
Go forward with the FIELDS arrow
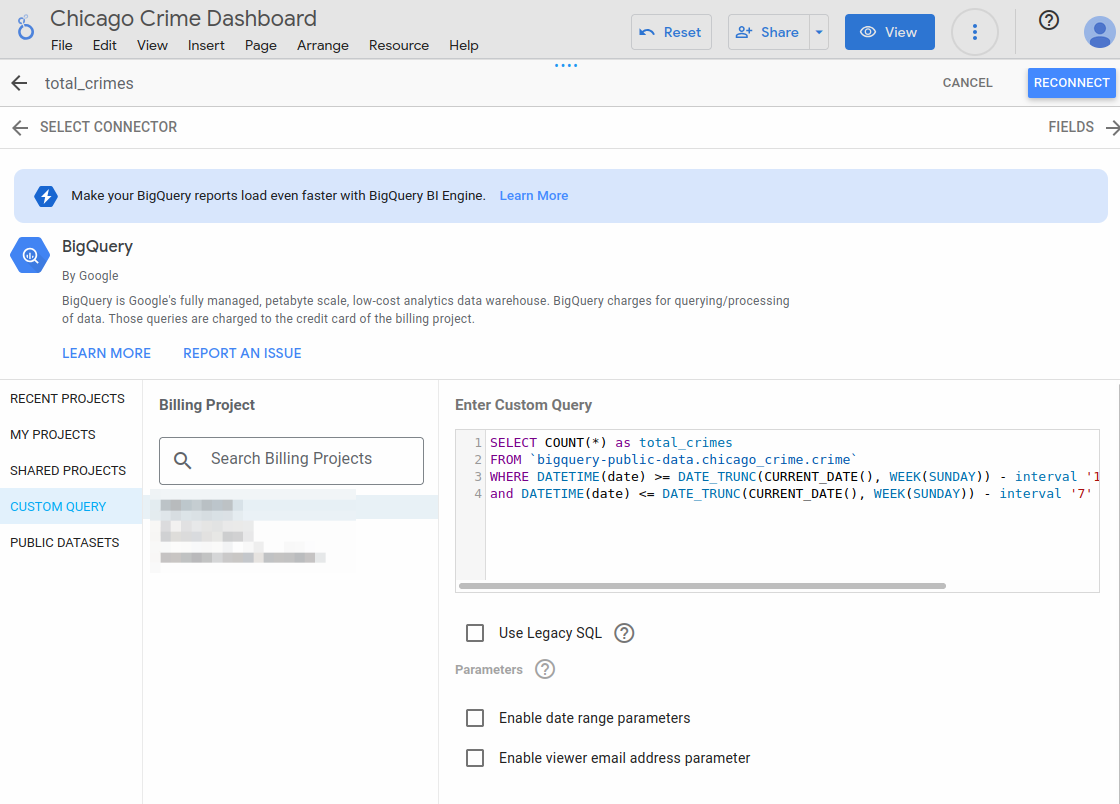tap(1112, 127)
